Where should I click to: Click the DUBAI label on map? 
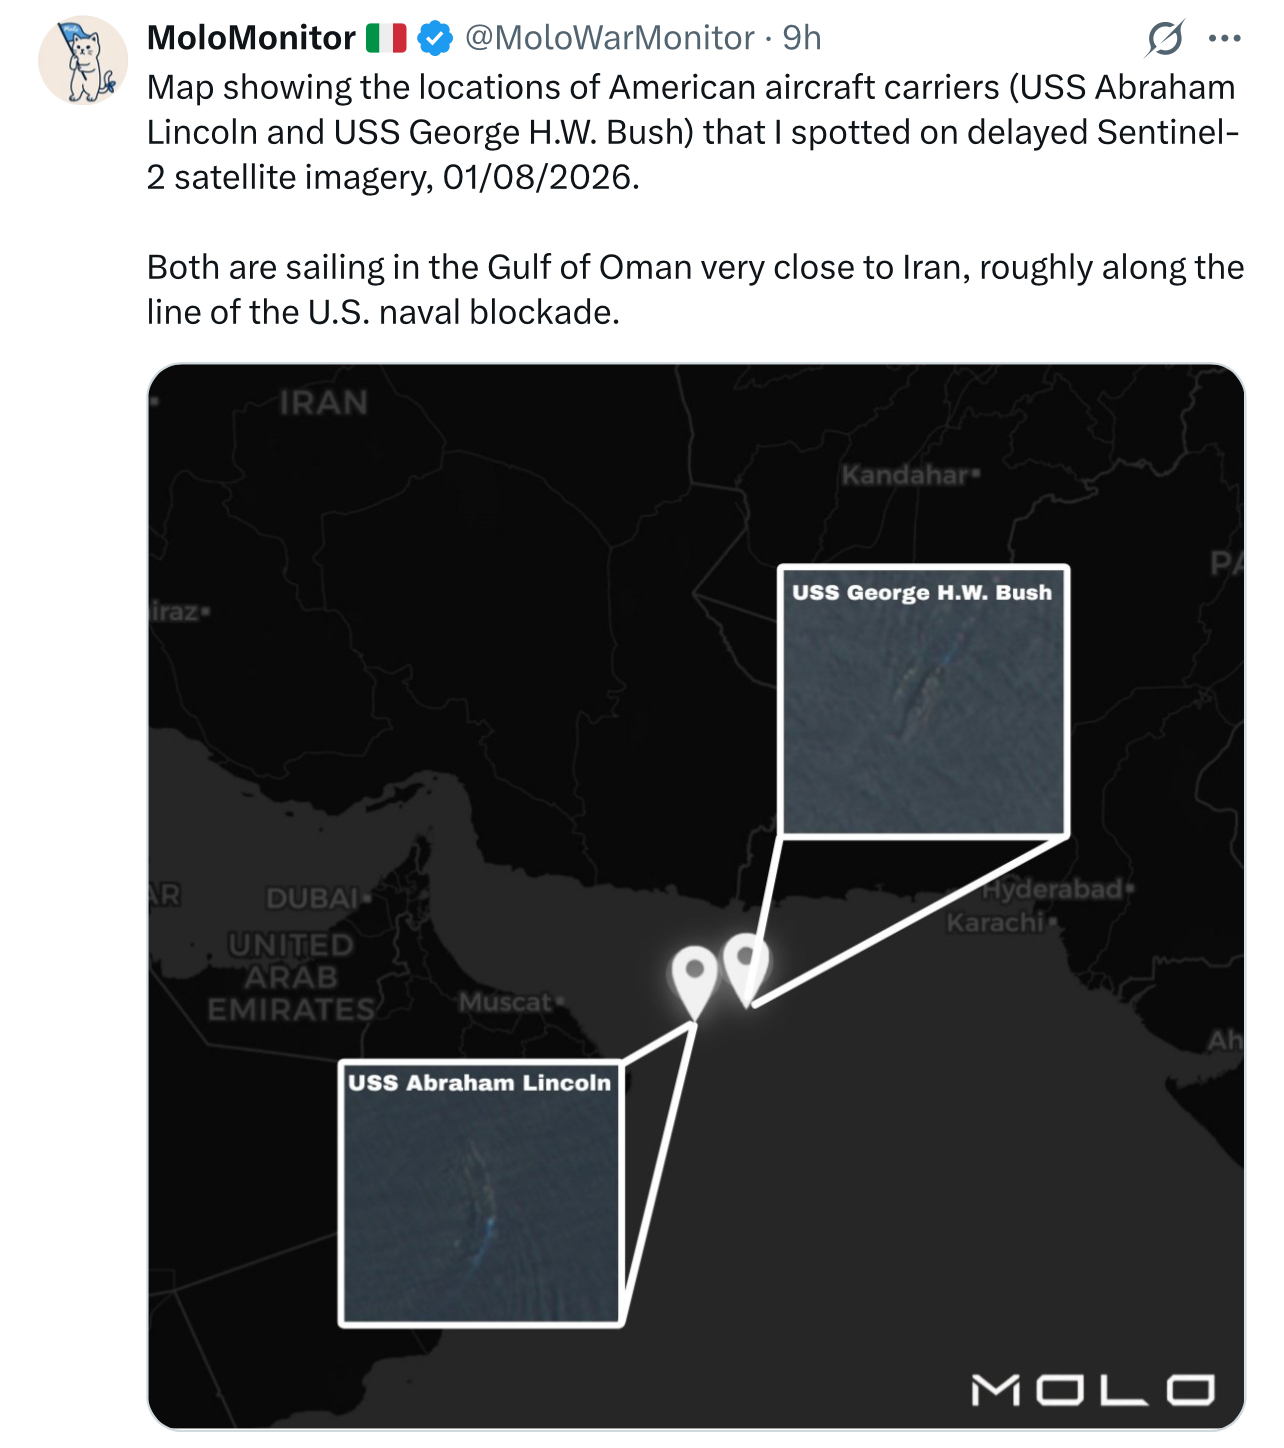tap(317, 898)
